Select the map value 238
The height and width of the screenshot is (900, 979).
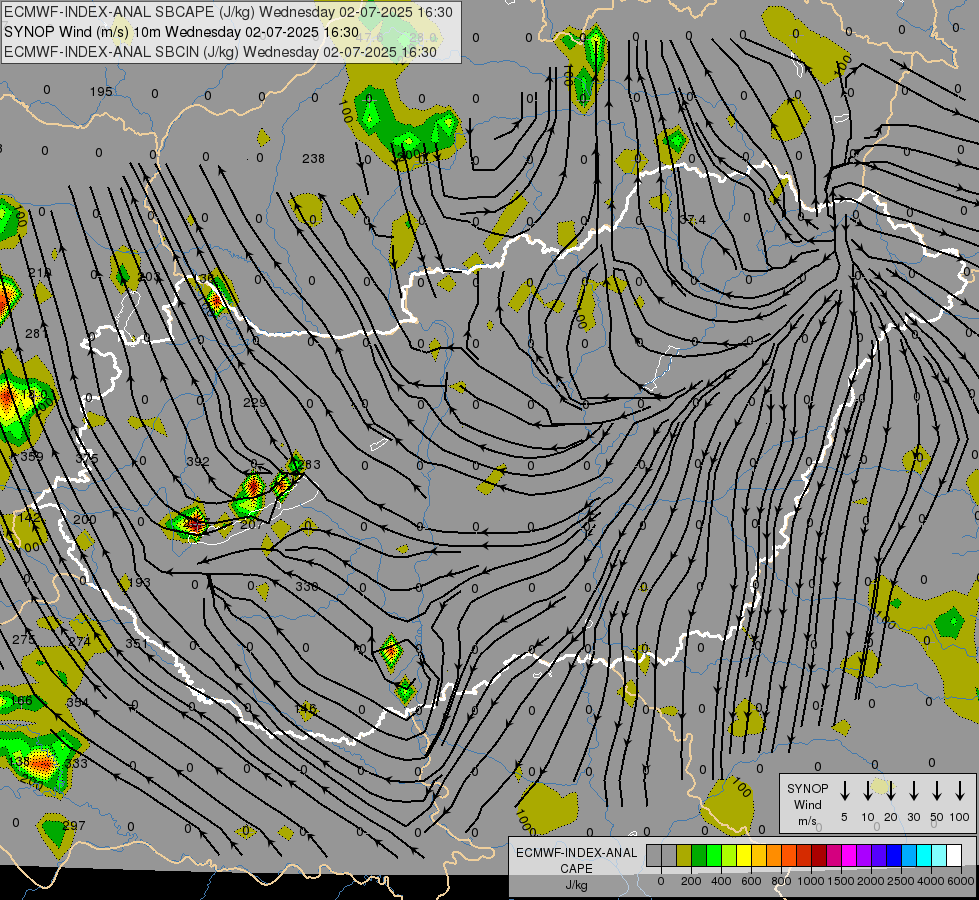pyautogui.click(x=313, y=159)
